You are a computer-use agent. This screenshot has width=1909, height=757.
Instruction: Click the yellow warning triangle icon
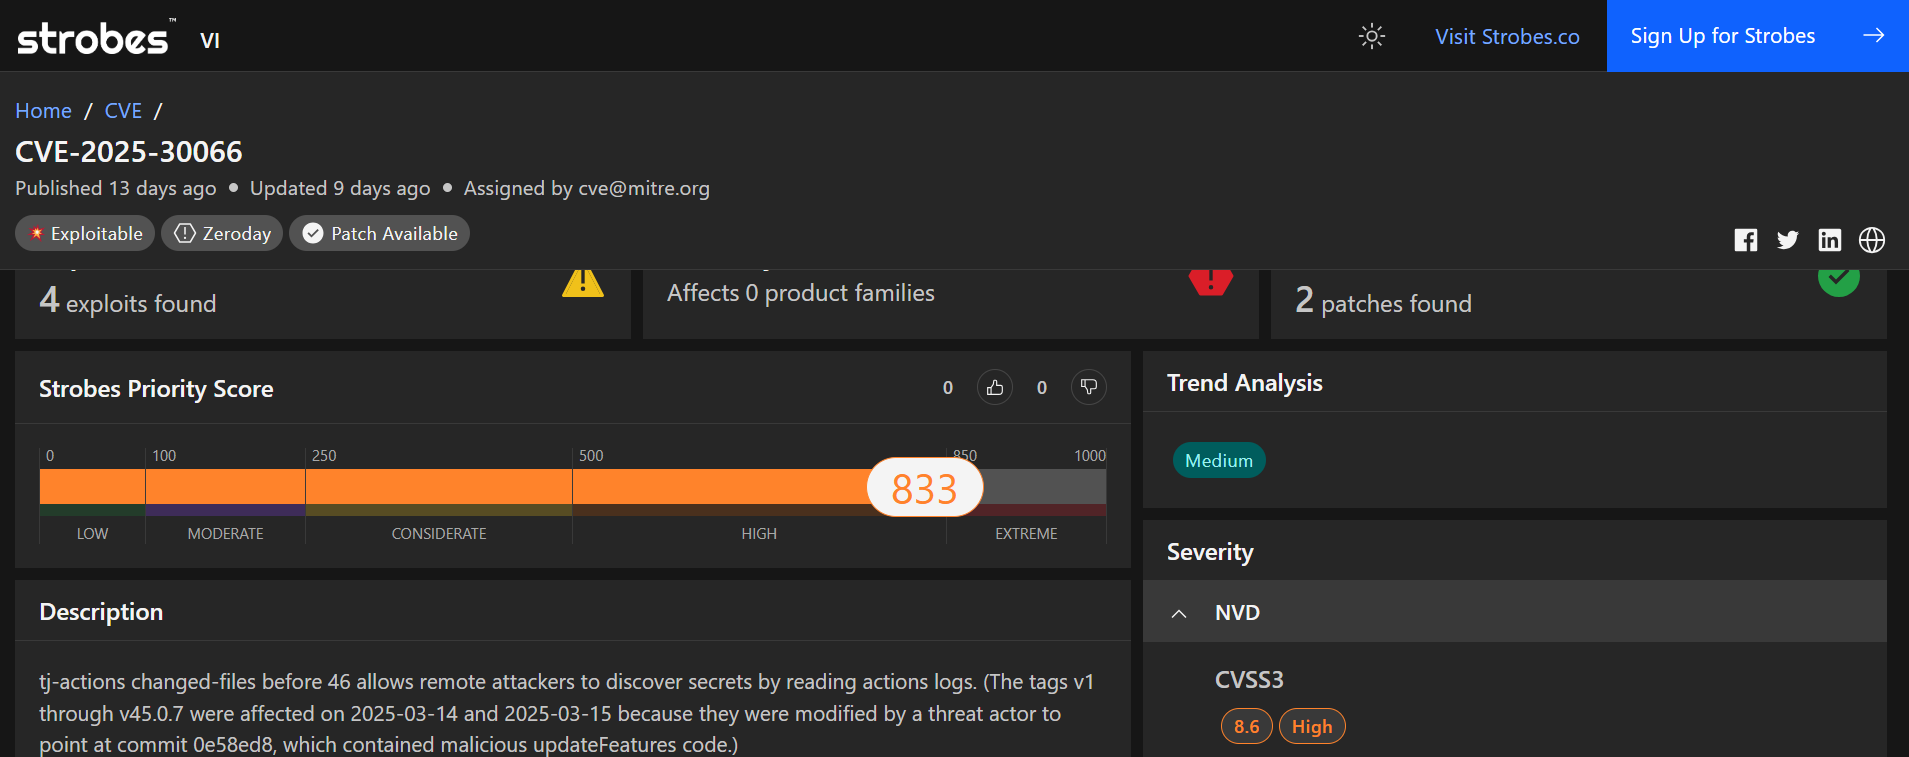coord(583,284)
